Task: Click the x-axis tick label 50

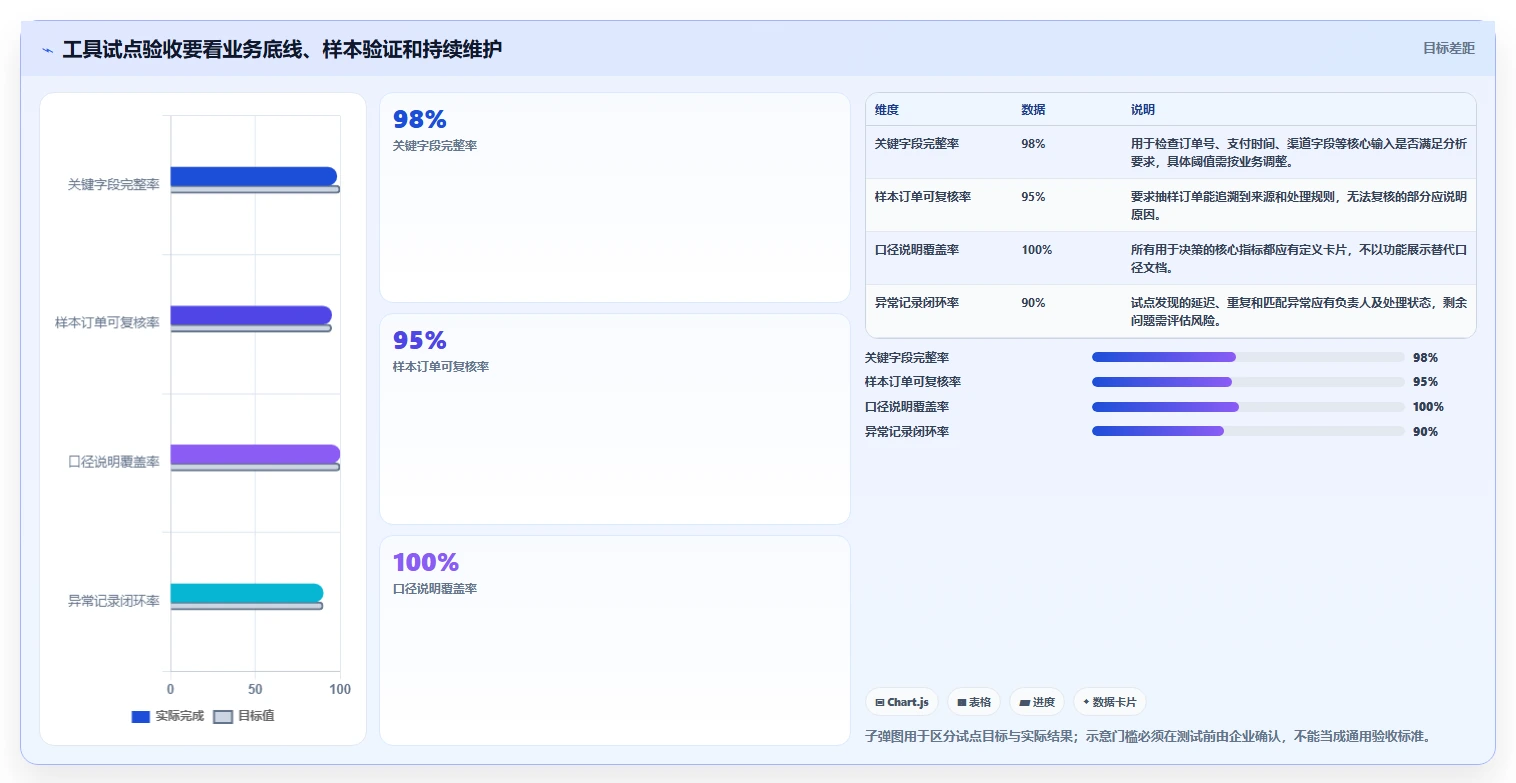Action: tap(255, 690)
